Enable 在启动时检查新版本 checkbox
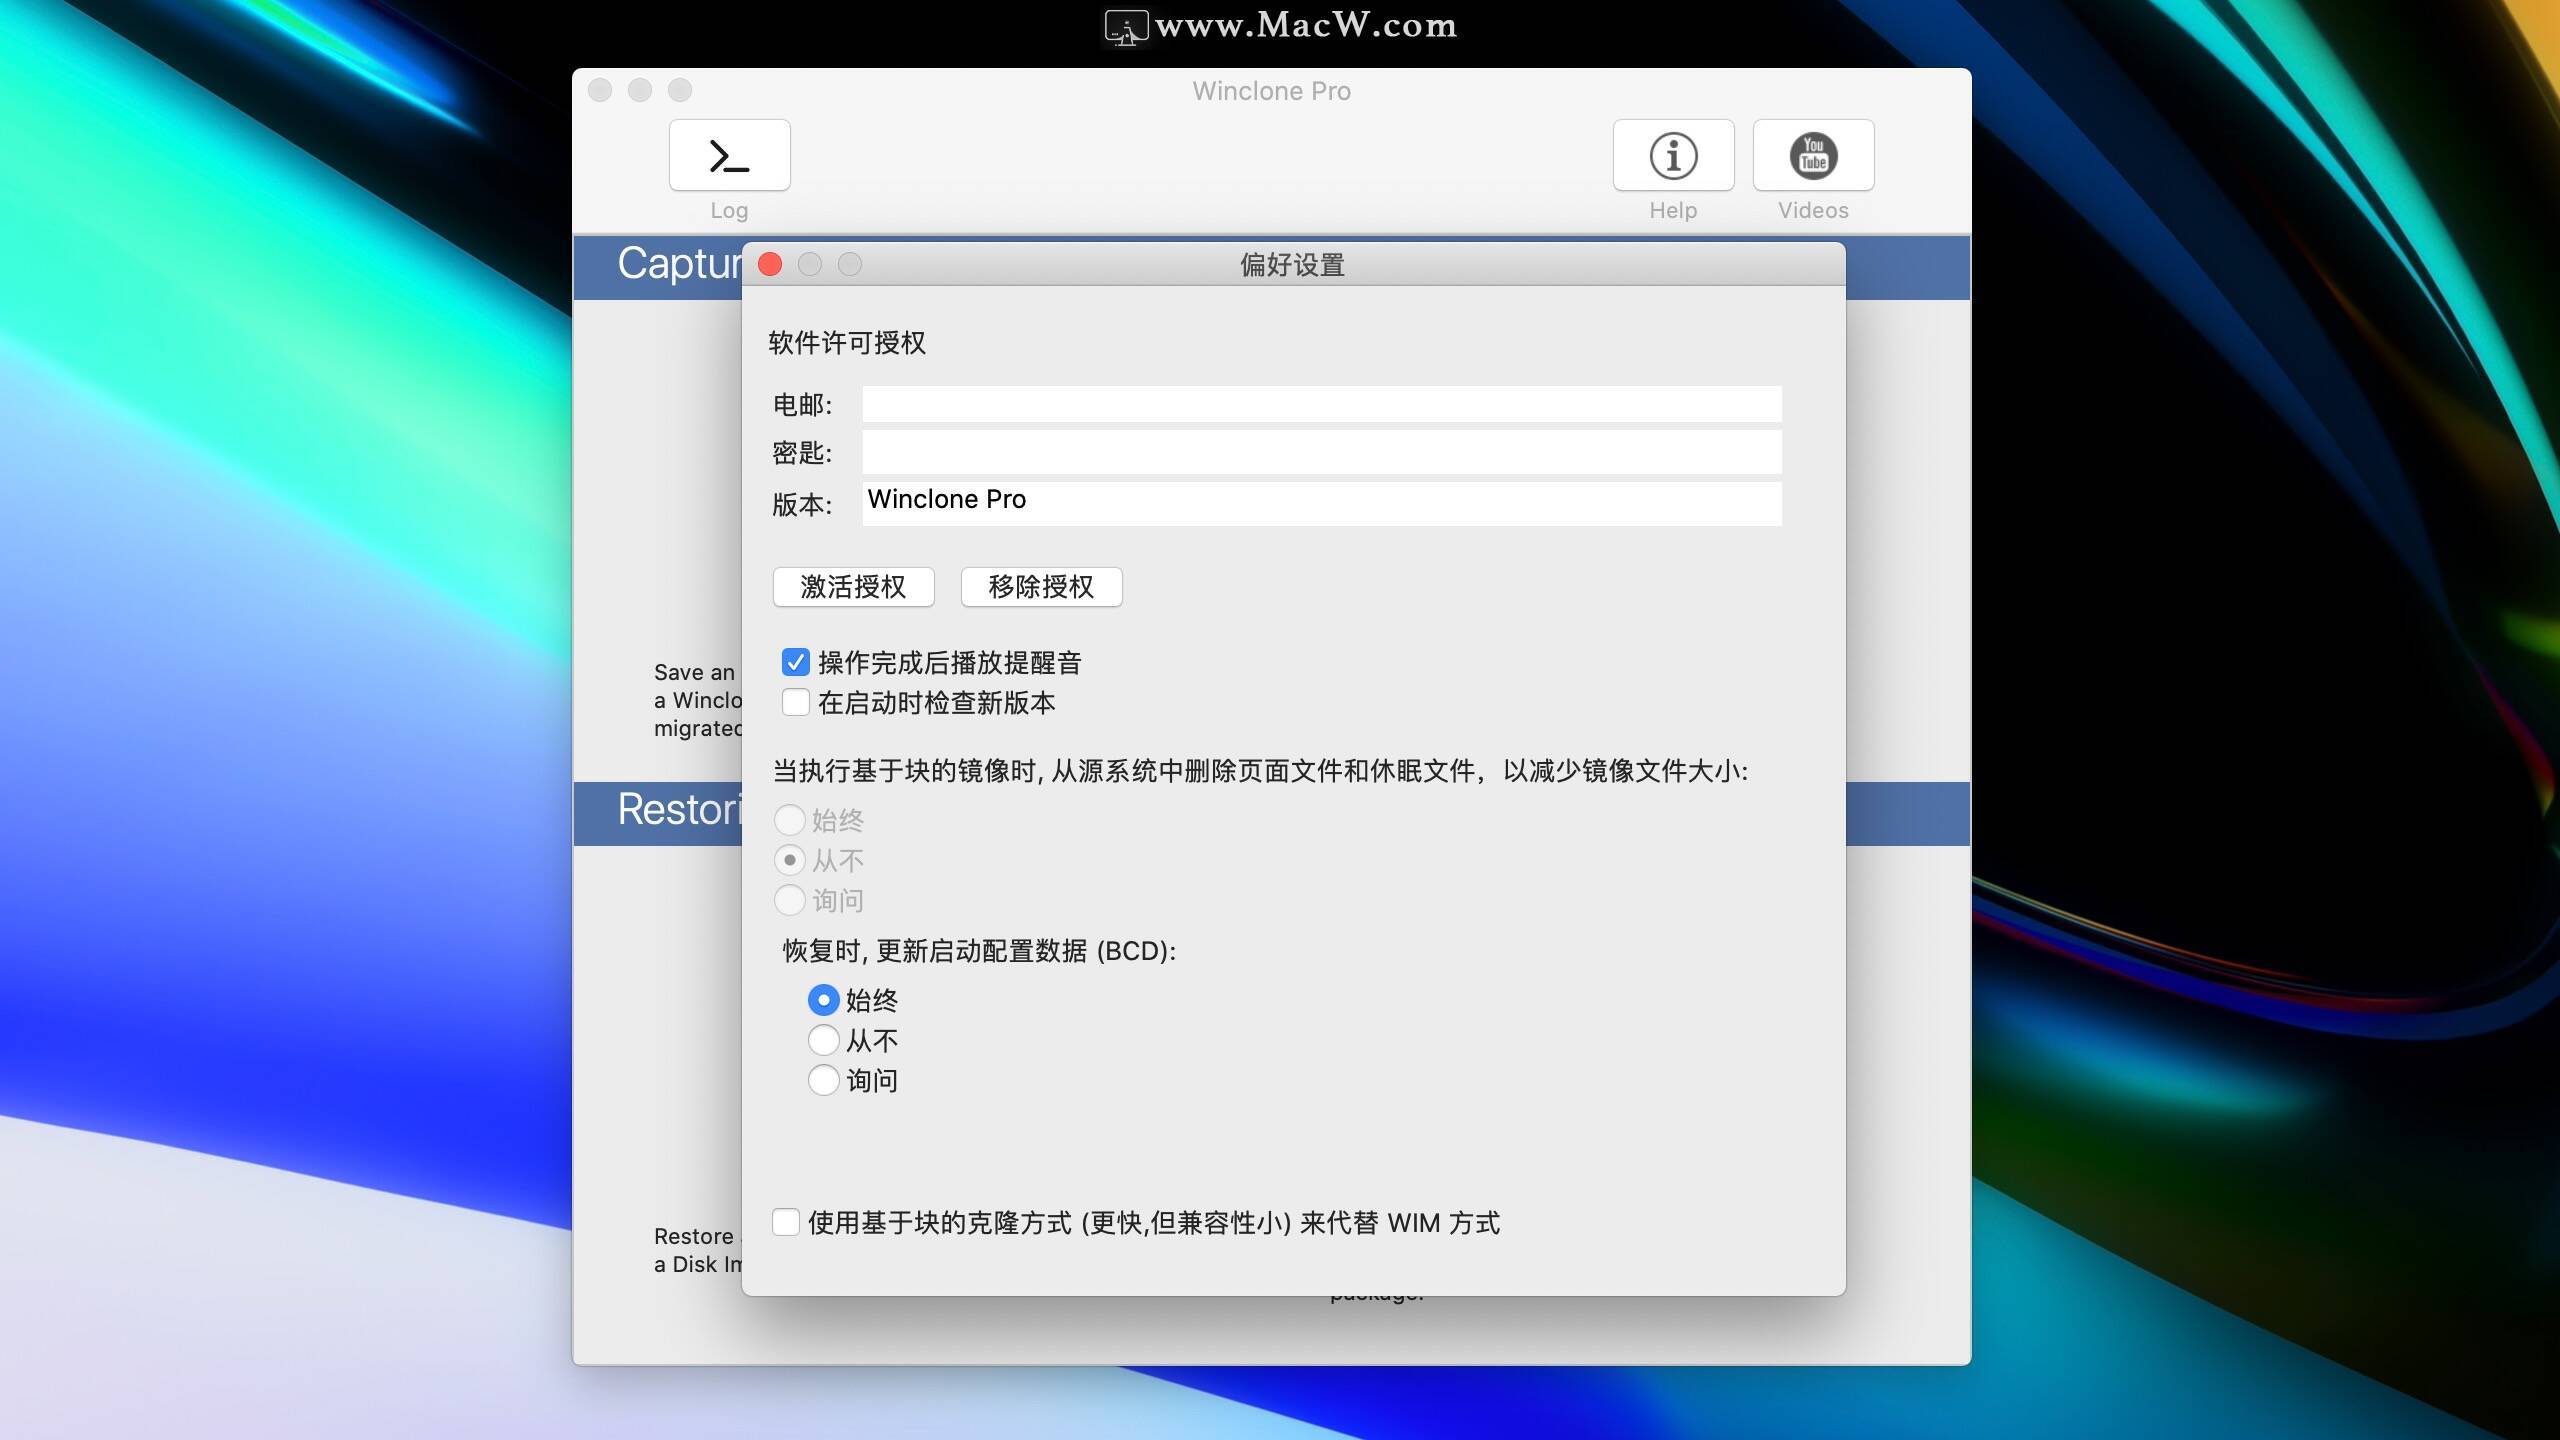The width and height of the screenshot is (2560, 1440). point(796,702)
